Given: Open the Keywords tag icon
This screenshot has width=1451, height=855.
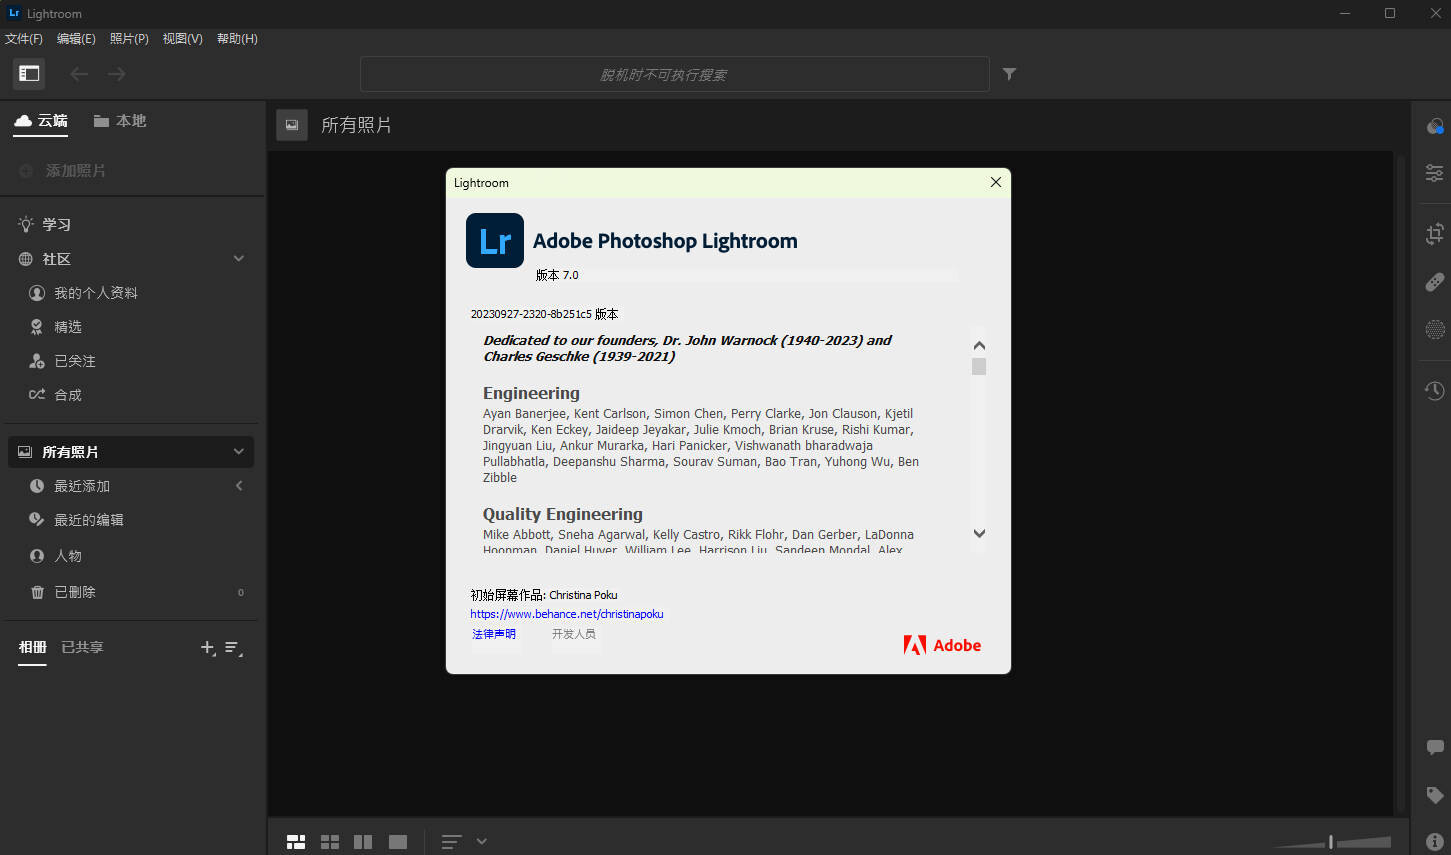Looking at the screenshot, I should point(1435,795).
